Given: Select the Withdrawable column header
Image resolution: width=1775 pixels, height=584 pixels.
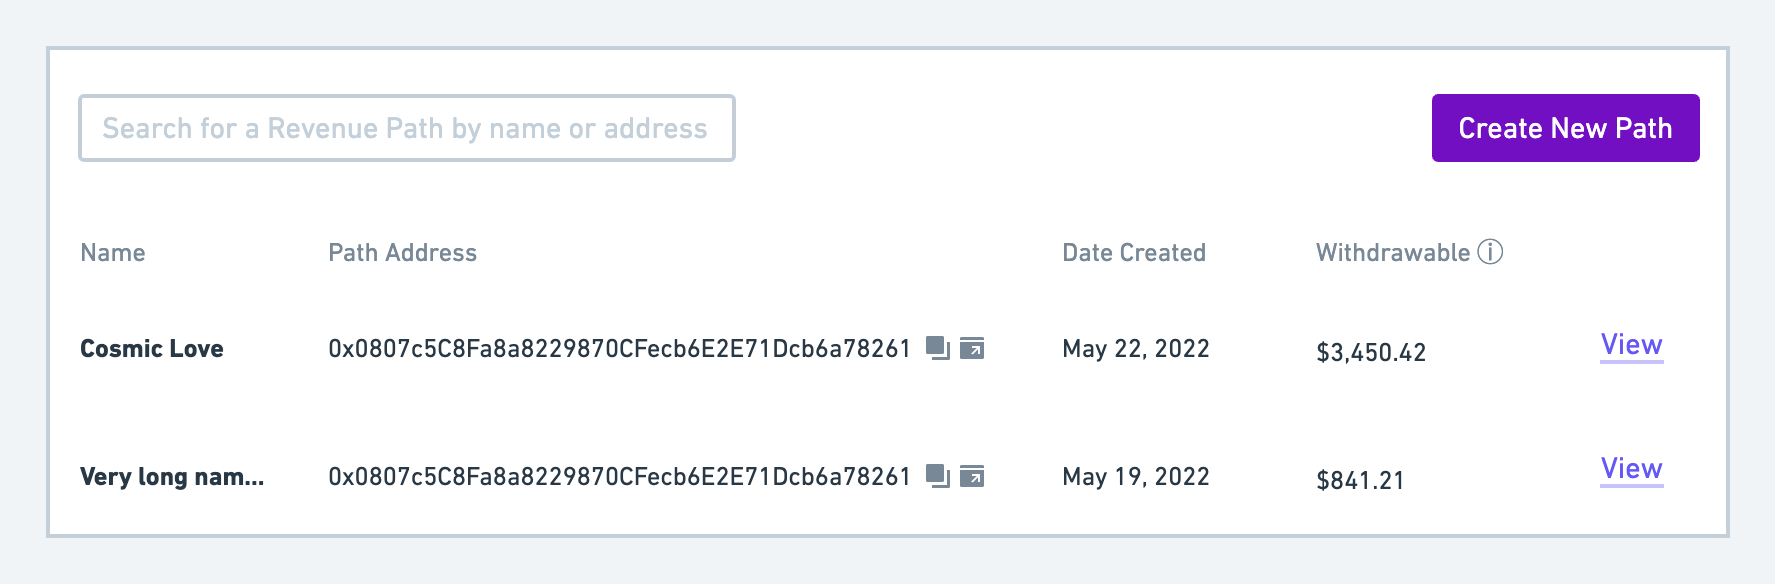Looking at the screenshot, I should click(x=1393, y=253).
